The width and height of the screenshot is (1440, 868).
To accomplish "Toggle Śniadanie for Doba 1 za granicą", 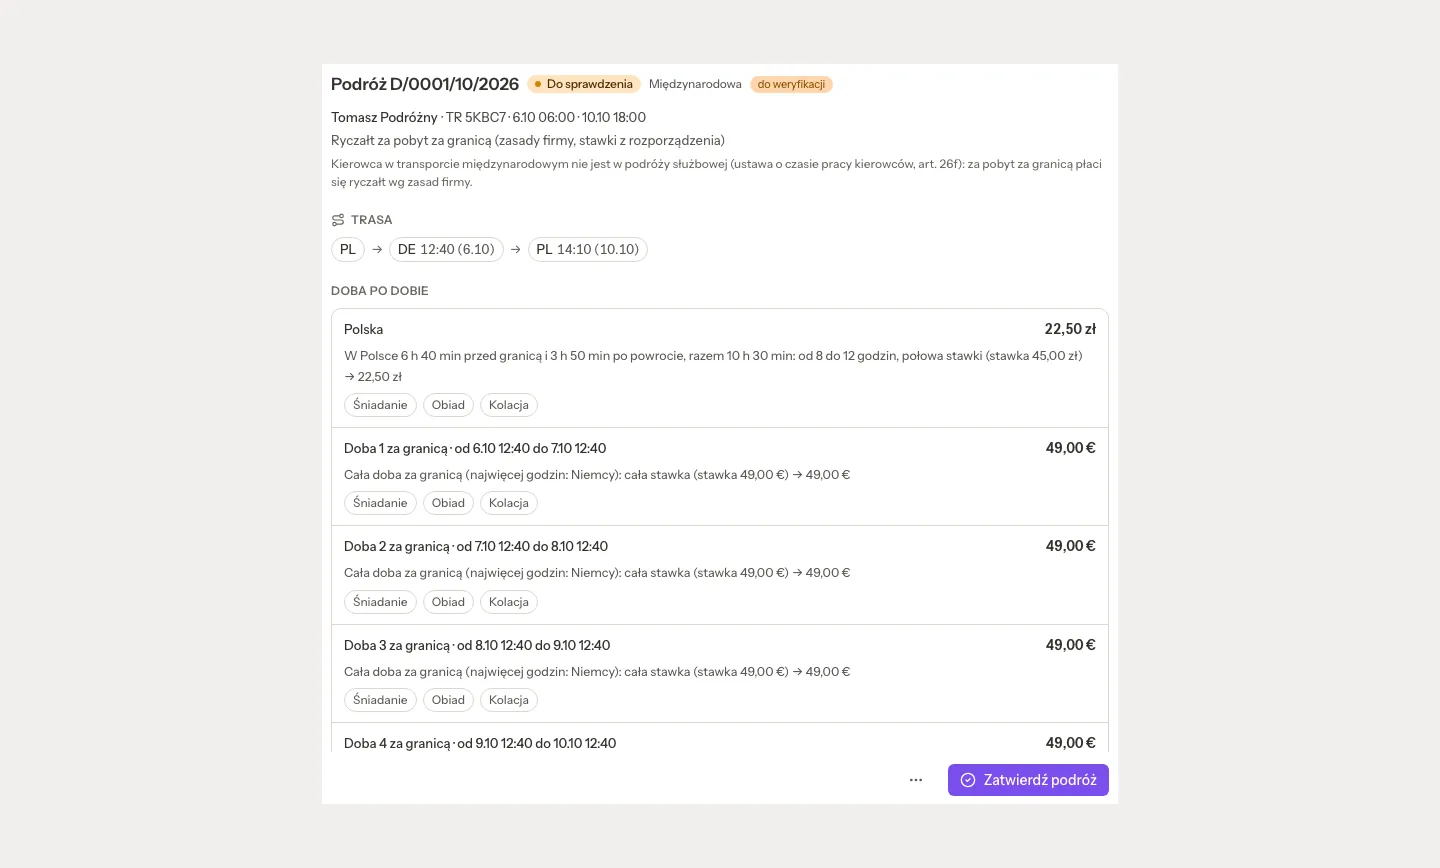I will [380, 503].
